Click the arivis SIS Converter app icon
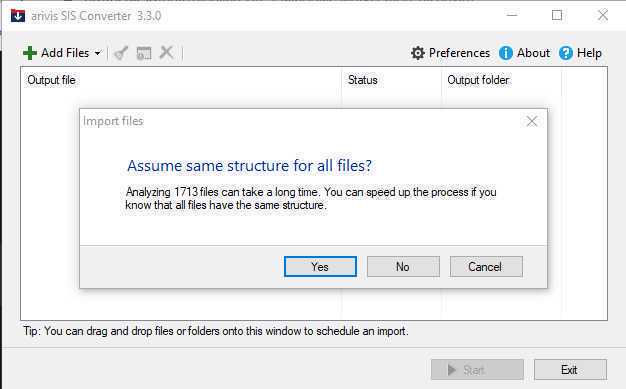 [18, 16]
